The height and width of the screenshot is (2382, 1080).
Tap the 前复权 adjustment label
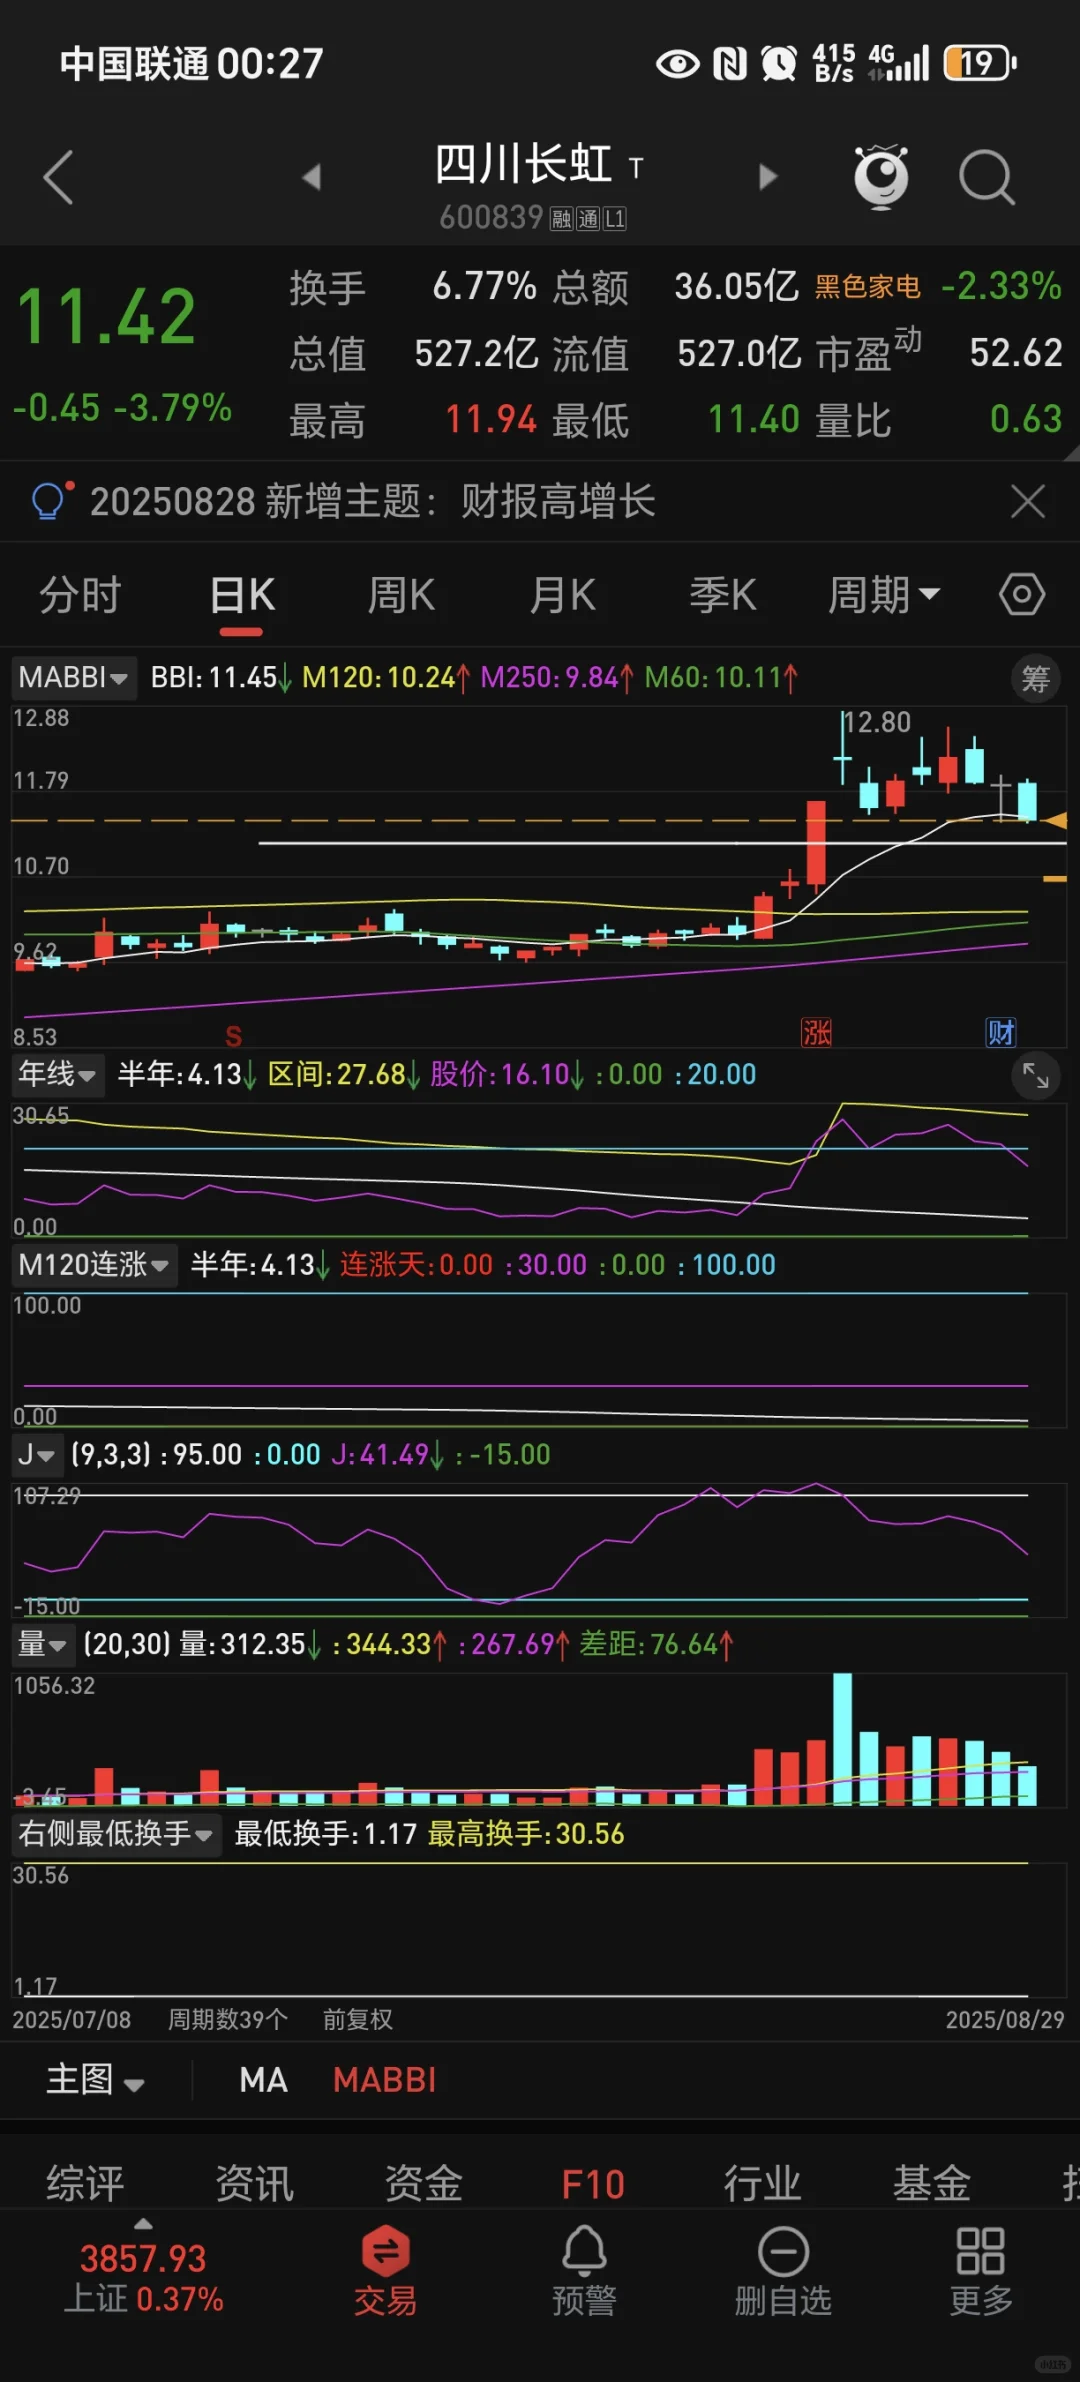[357, 2019]
